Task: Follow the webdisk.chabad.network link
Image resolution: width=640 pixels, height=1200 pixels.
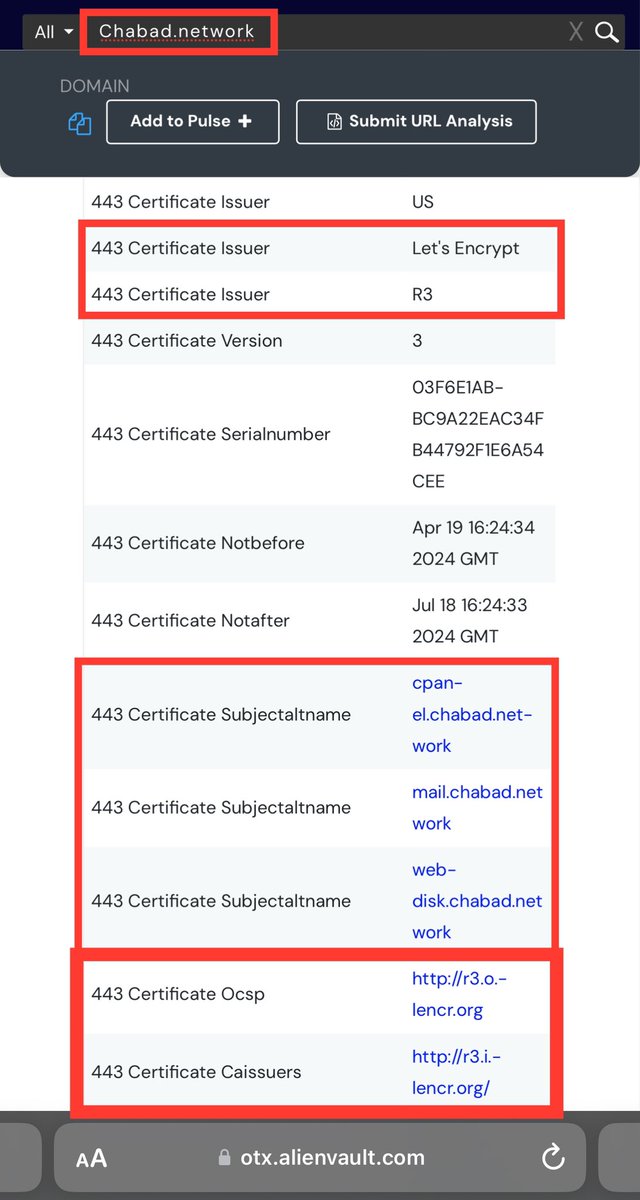Action: (477, 901)
